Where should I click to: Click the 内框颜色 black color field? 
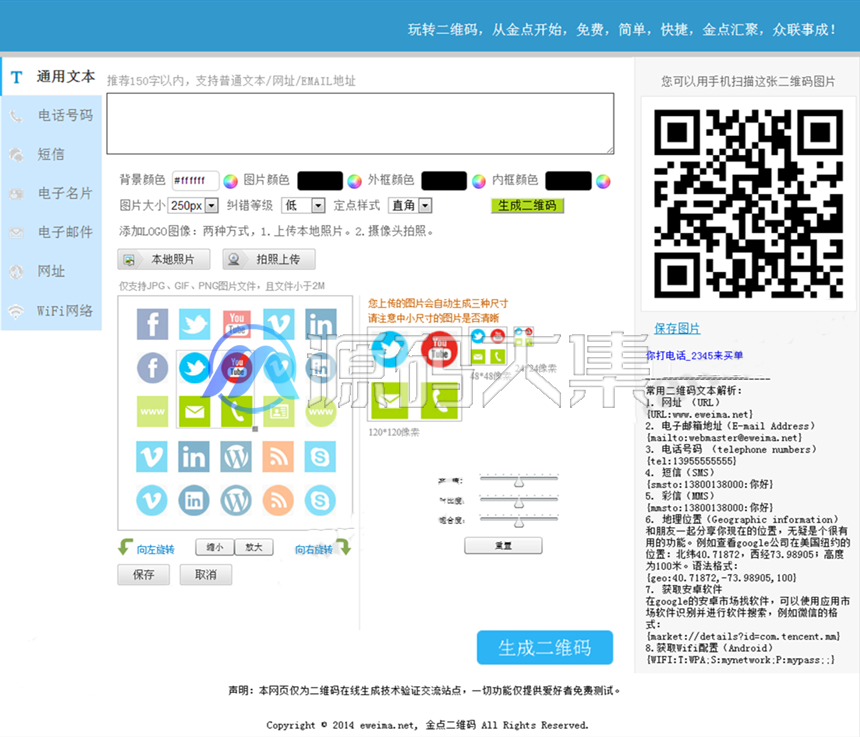pyautogui.click(x=568, y=180)
